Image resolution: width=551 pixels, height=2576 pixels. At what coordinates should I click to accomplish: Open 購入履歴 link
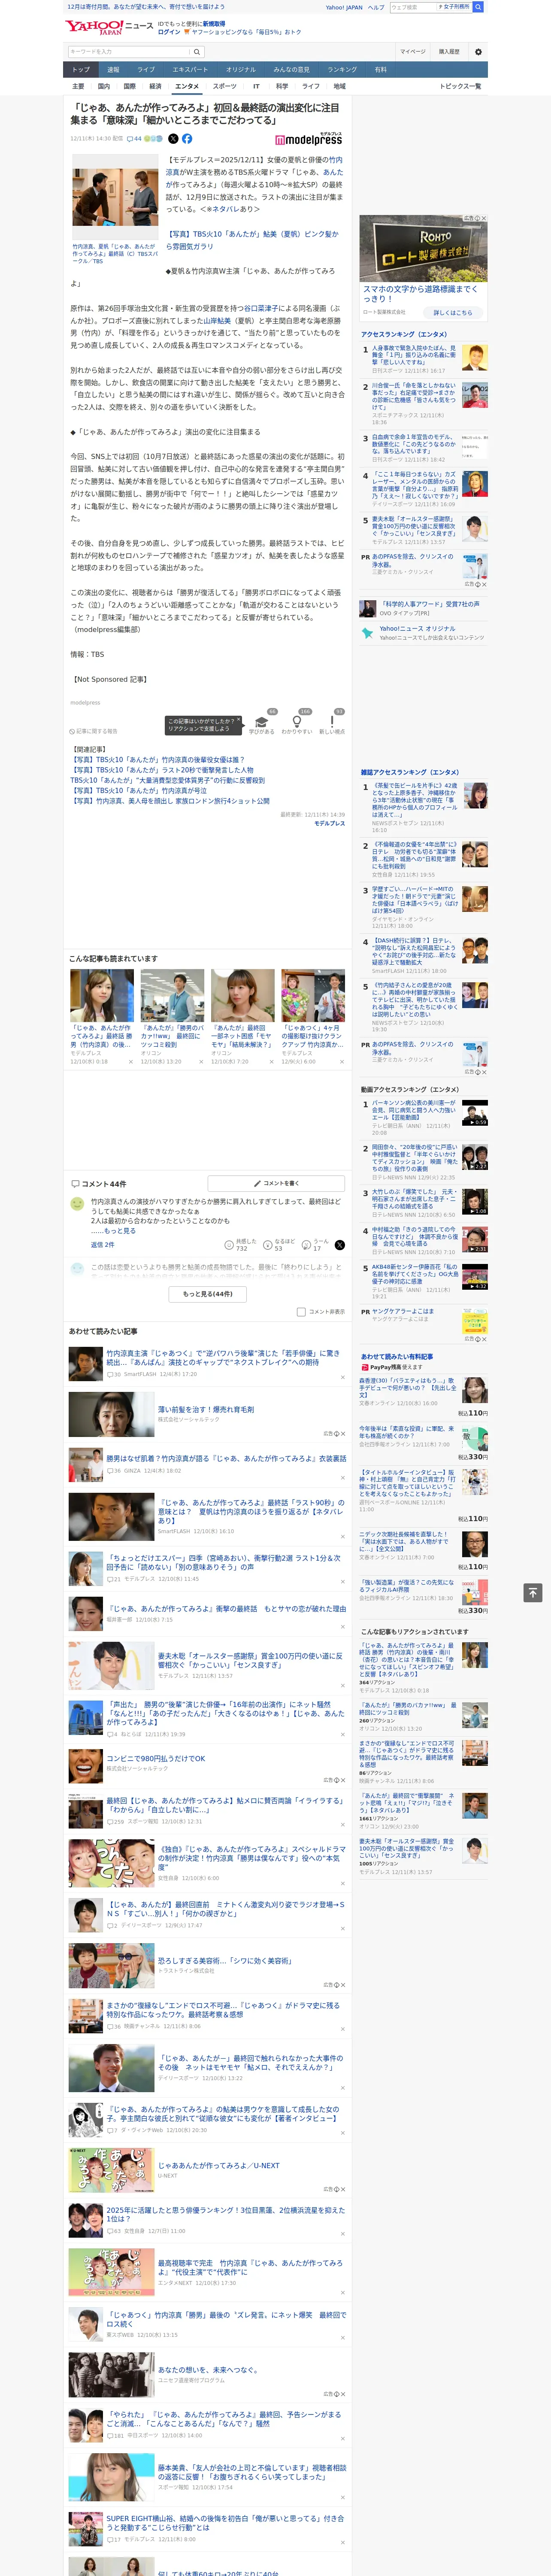point(449,52)
